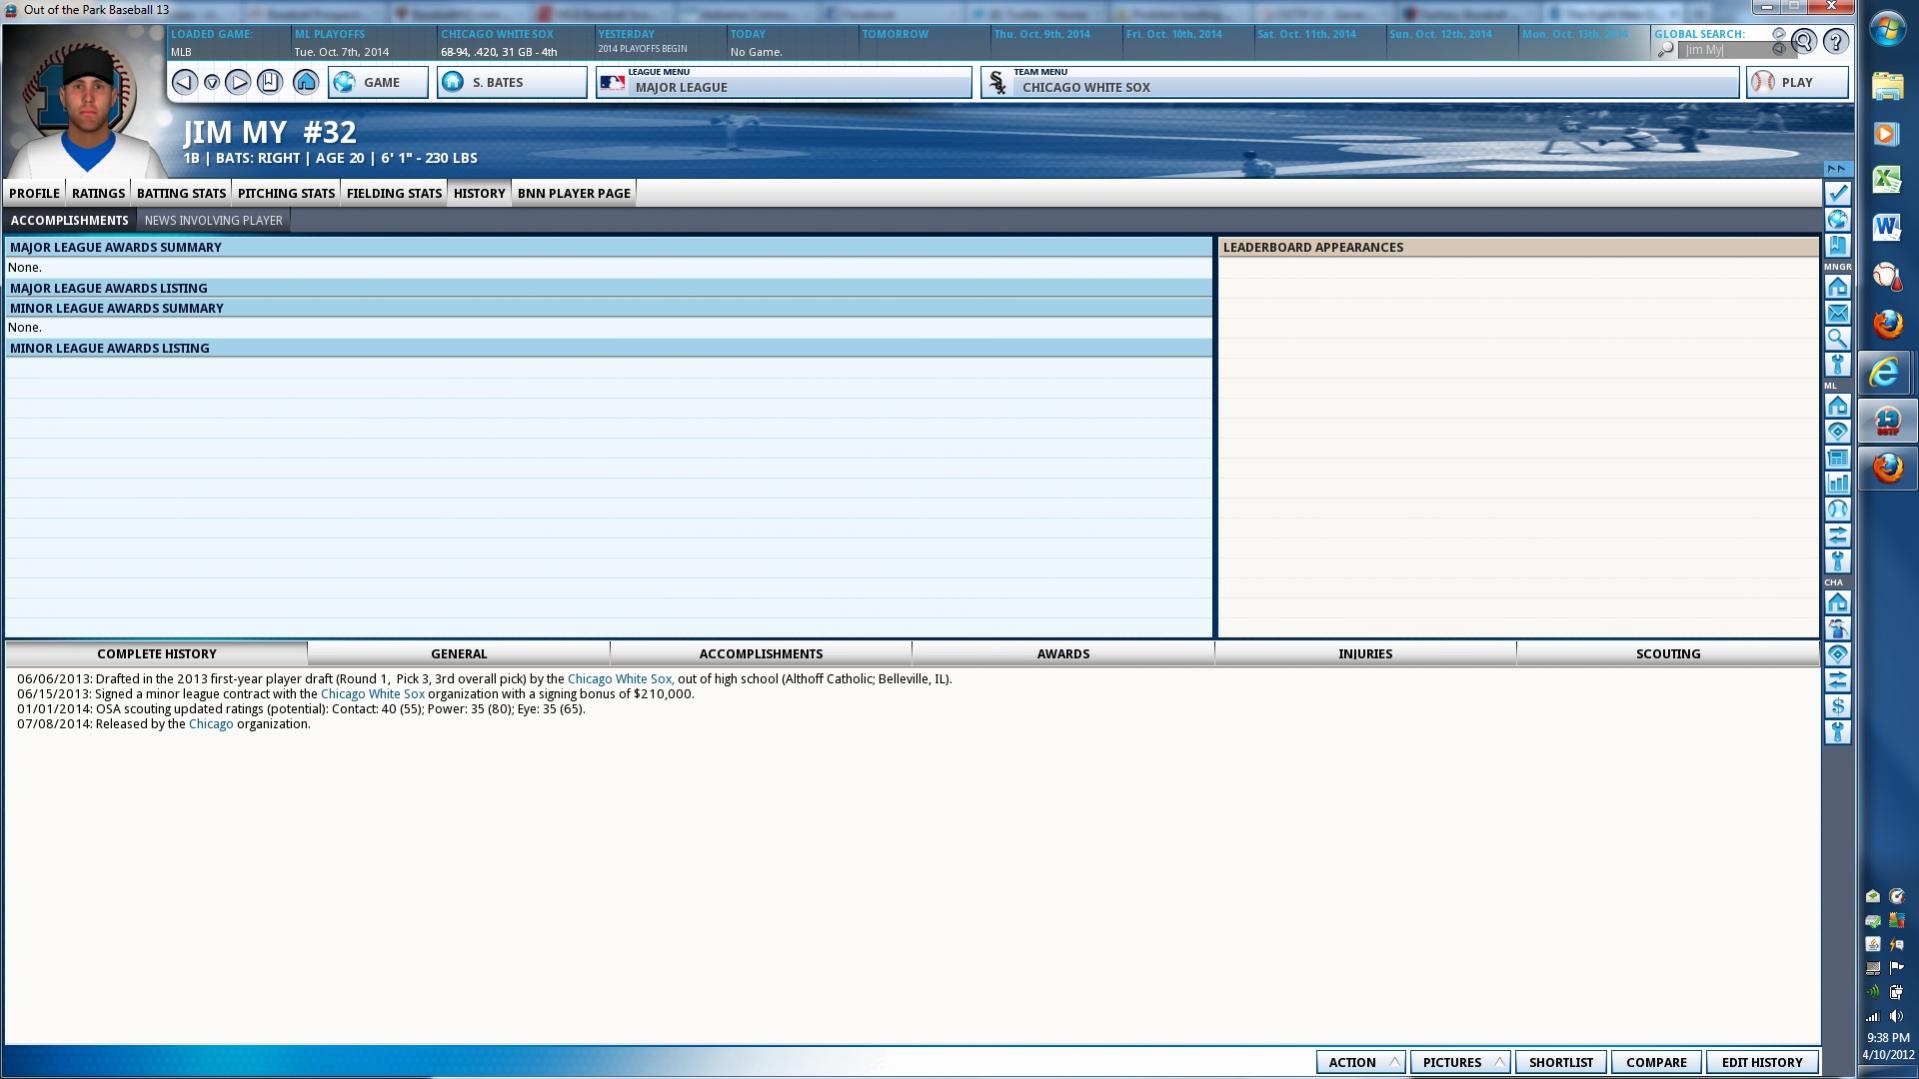Open the schedule table icon under ML
The image size is (1919, 1079).
coord(1838,458)
